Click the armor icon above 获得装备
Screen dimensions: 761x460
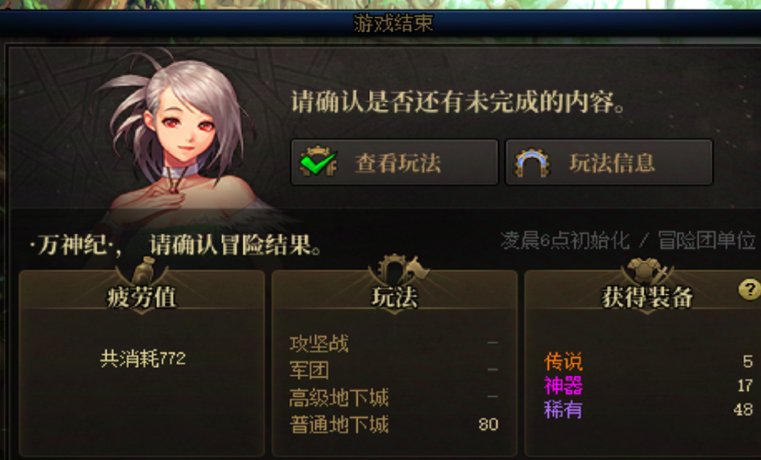648,270
